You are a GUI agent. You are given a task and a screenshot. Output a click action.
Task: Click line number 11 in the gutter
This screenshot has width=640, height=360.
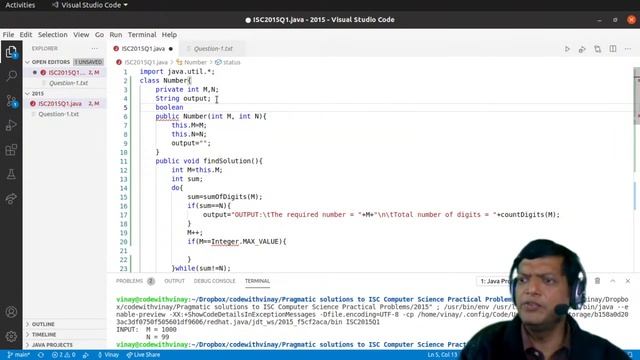(124, 161)
